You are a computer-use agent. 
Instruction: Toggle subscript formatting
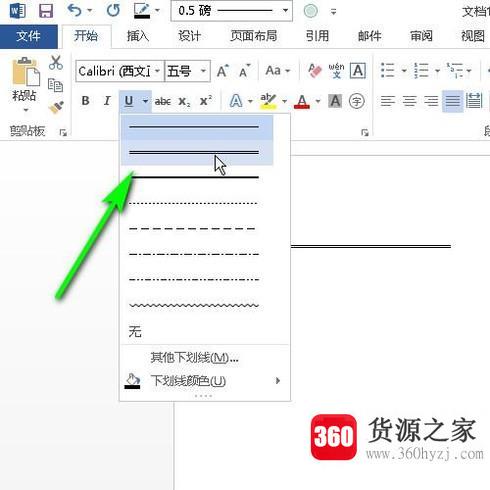pos(184,101)
